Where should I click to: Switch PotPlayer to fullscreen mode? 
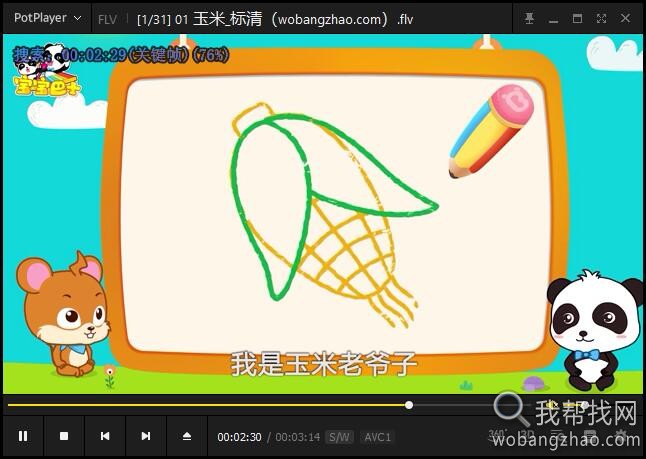[x=601, y=18]
